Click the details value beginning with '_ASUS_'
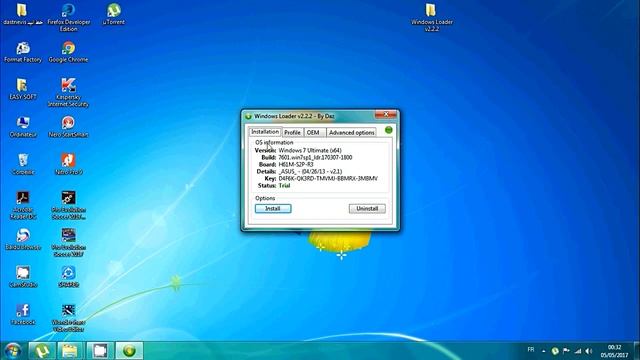 [310, 171]
